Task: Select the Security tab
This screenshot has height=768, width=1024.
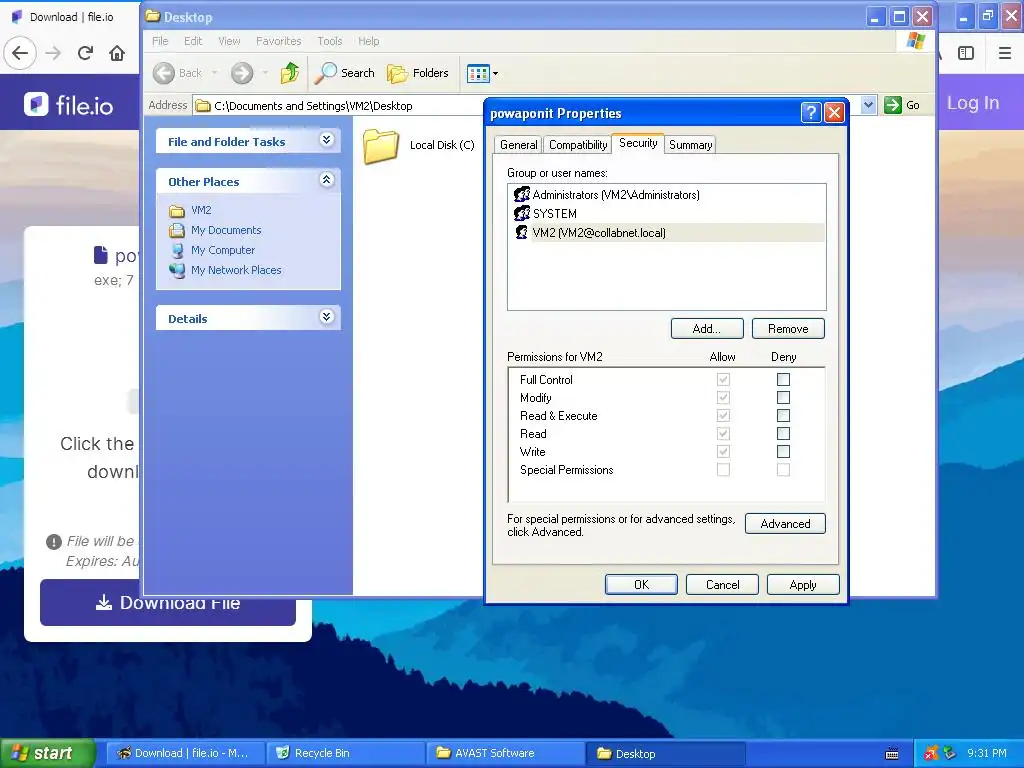Action: [638, 143]
